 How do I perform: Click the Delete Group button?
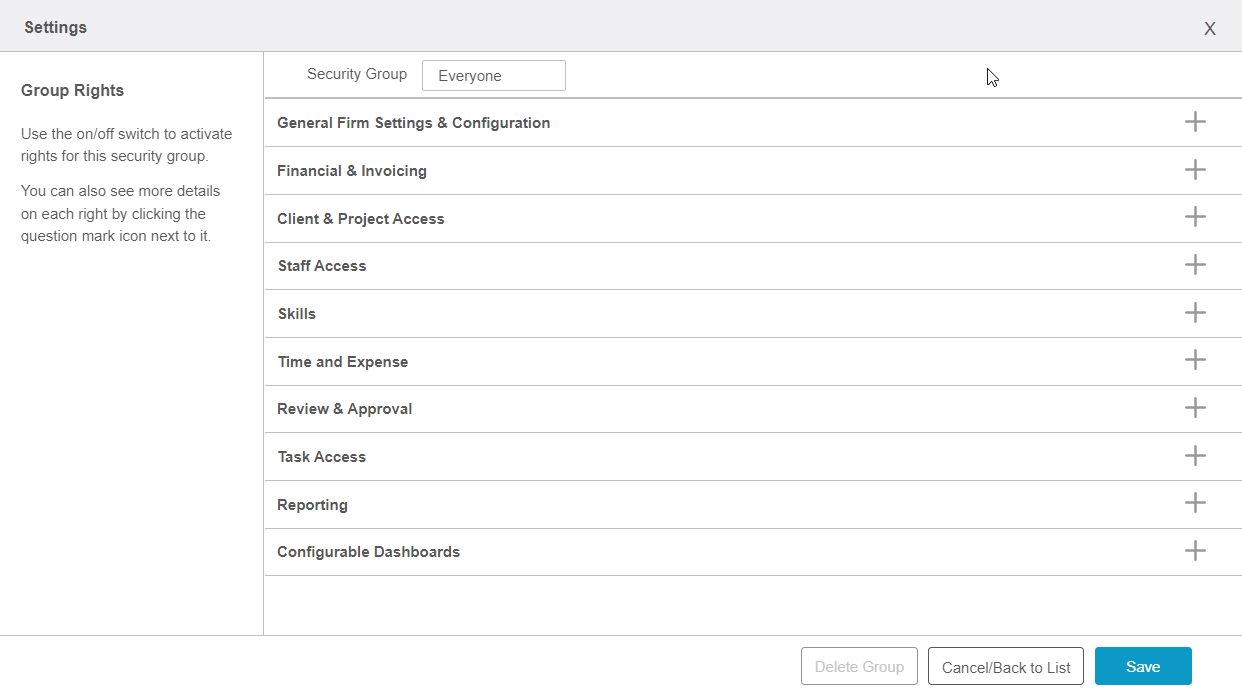click(x=859, y=667)
